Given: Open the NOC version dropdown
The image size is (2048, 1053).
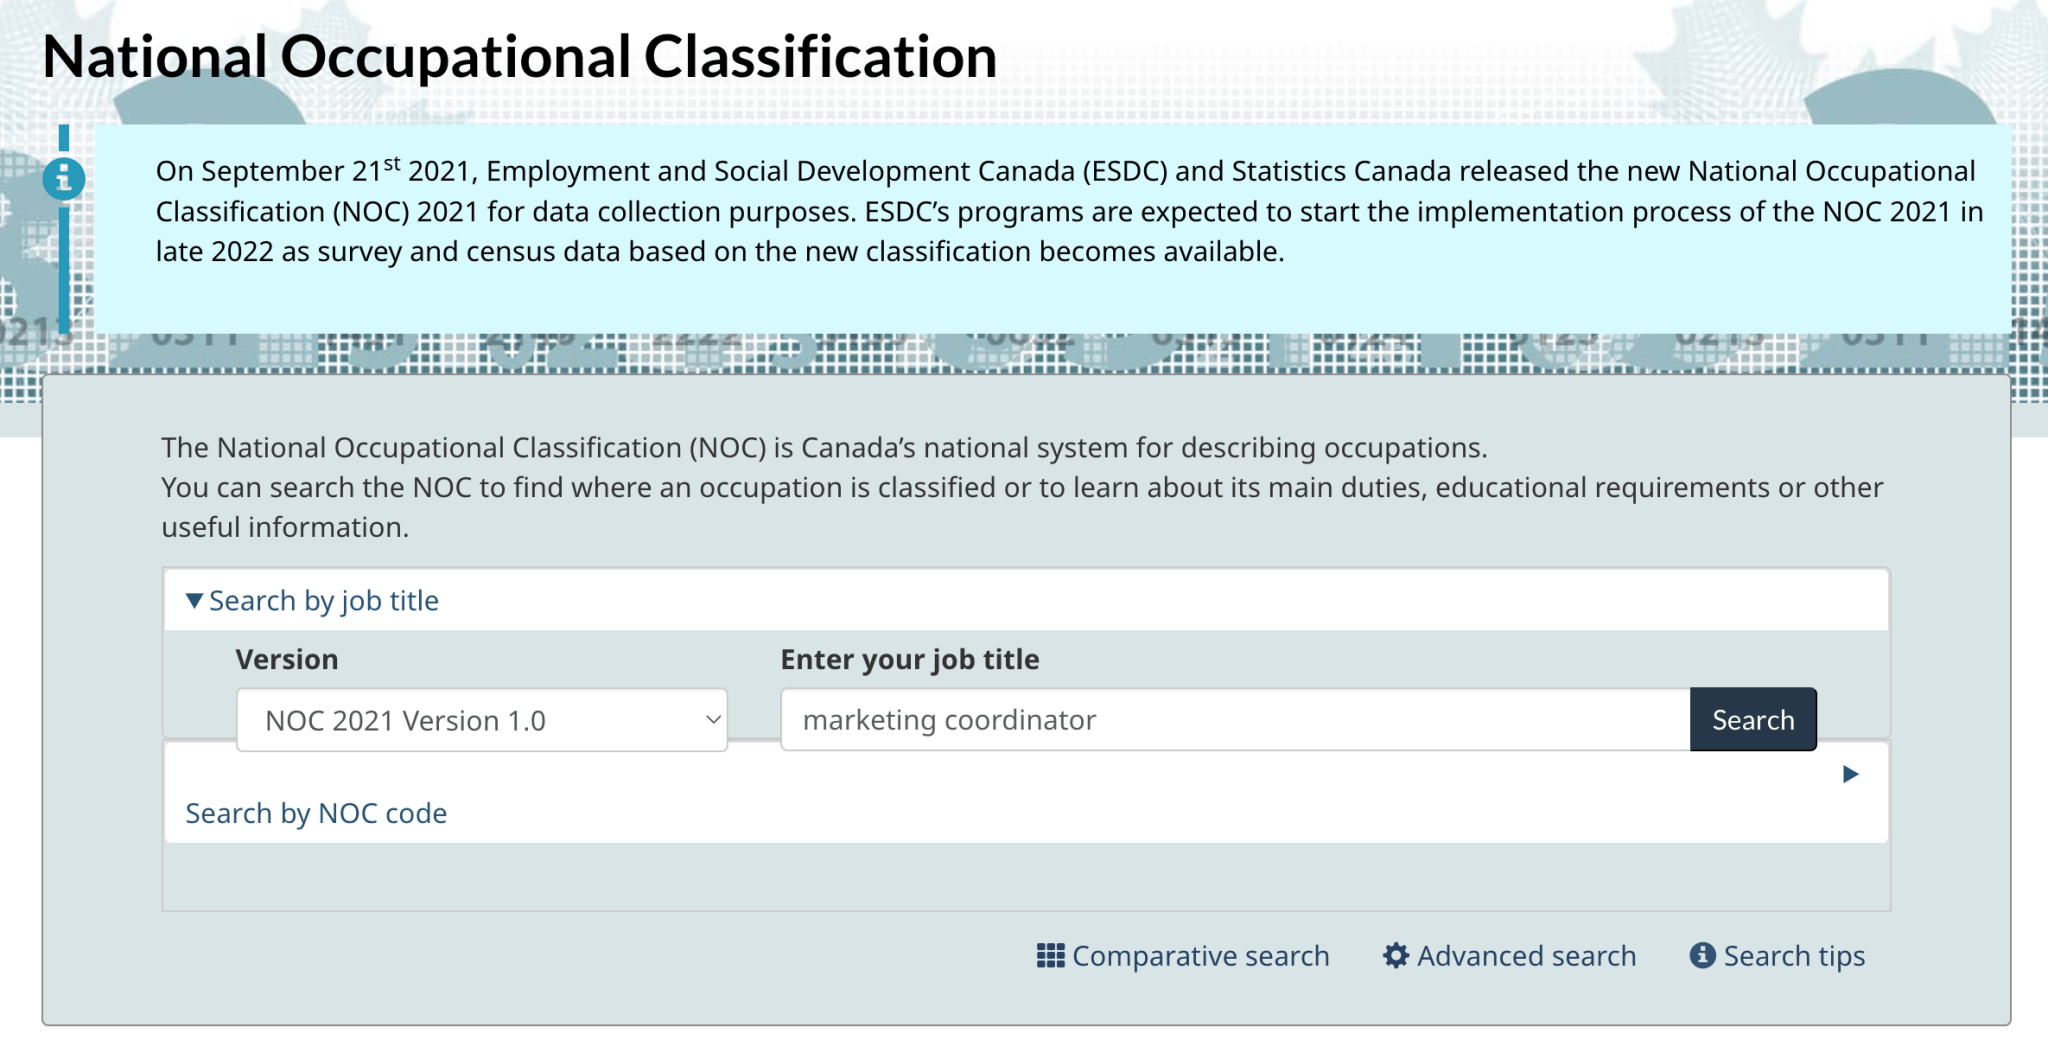Looking at the screenshot, I should [x=480, y=720].
